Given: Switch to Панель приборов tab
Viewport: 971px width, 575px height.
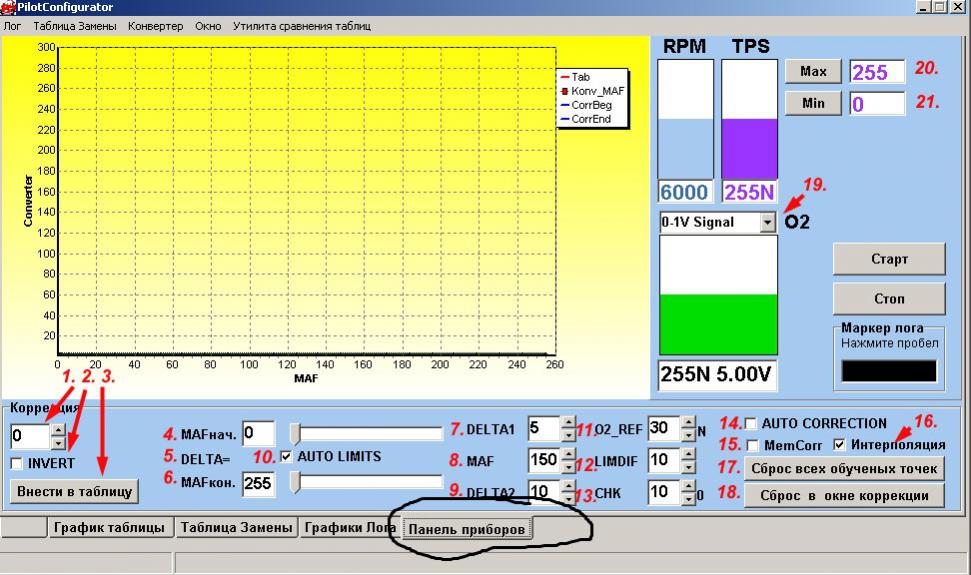Looking at the screenshot, I should 467,529.
